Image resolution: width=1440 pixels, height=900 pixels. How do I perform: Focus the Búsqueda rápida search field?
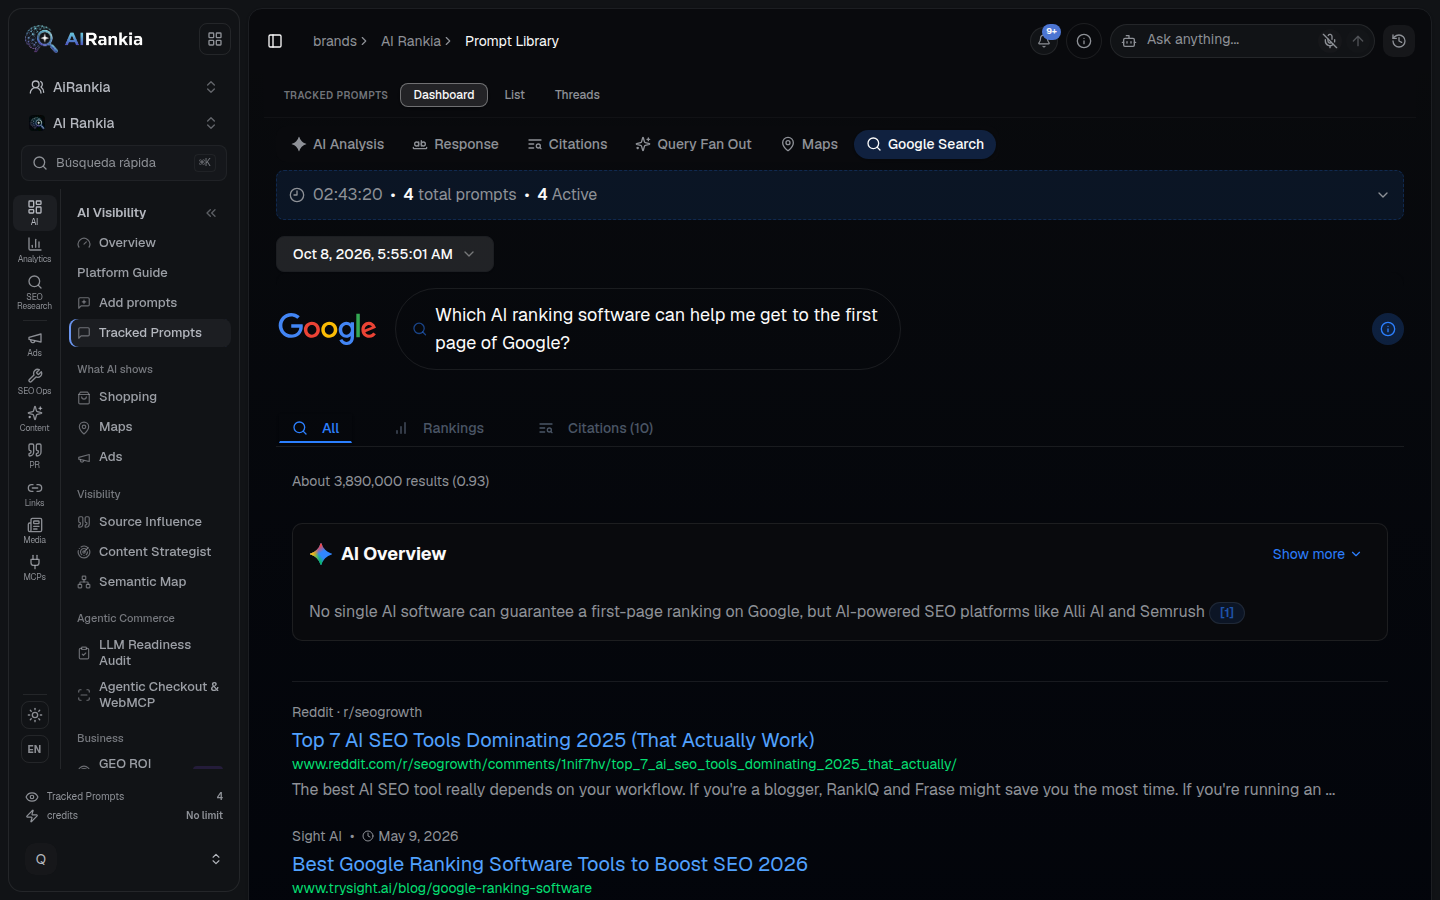tap(124, 163)
